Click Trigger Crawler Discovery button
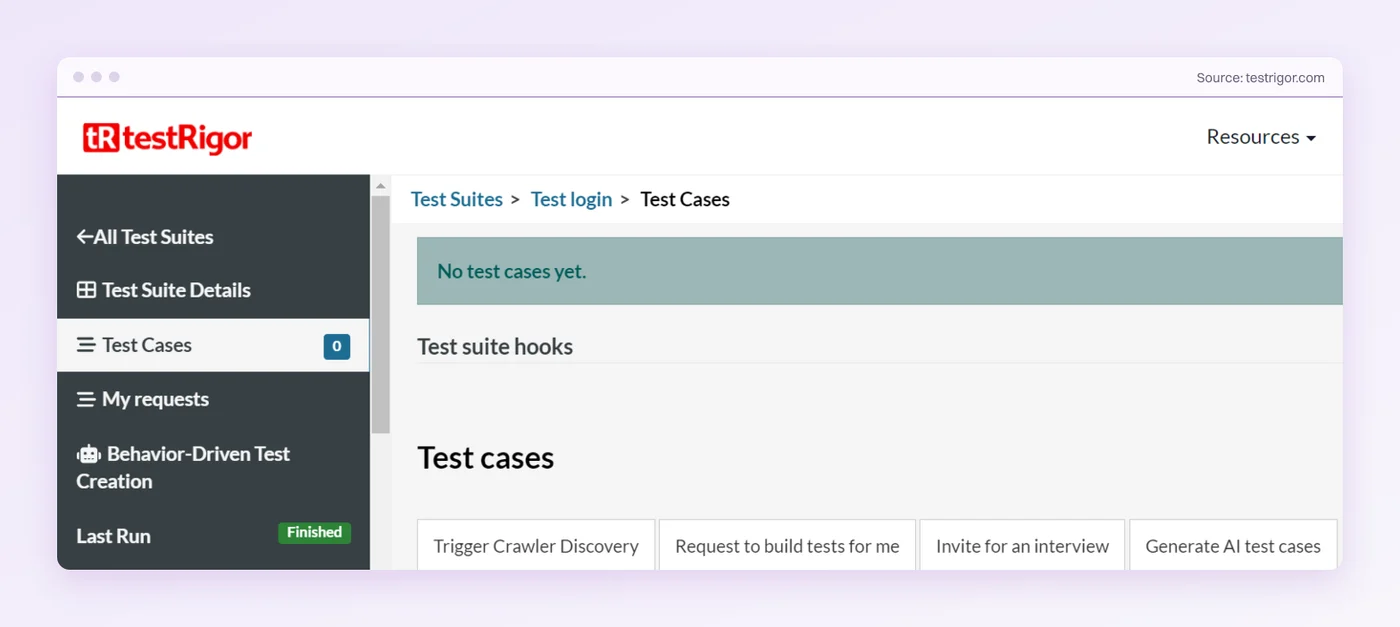 click(x=536, y=545)
